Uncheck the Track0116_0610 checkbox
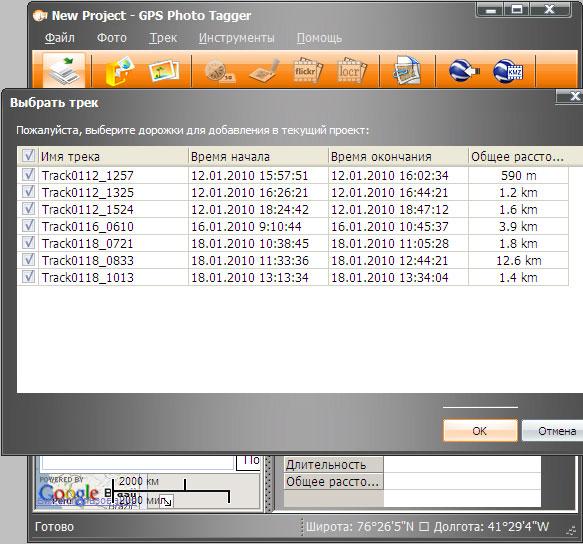Image resolution: width=583 pixels, height=544 pixels. [x=29, y=226]
